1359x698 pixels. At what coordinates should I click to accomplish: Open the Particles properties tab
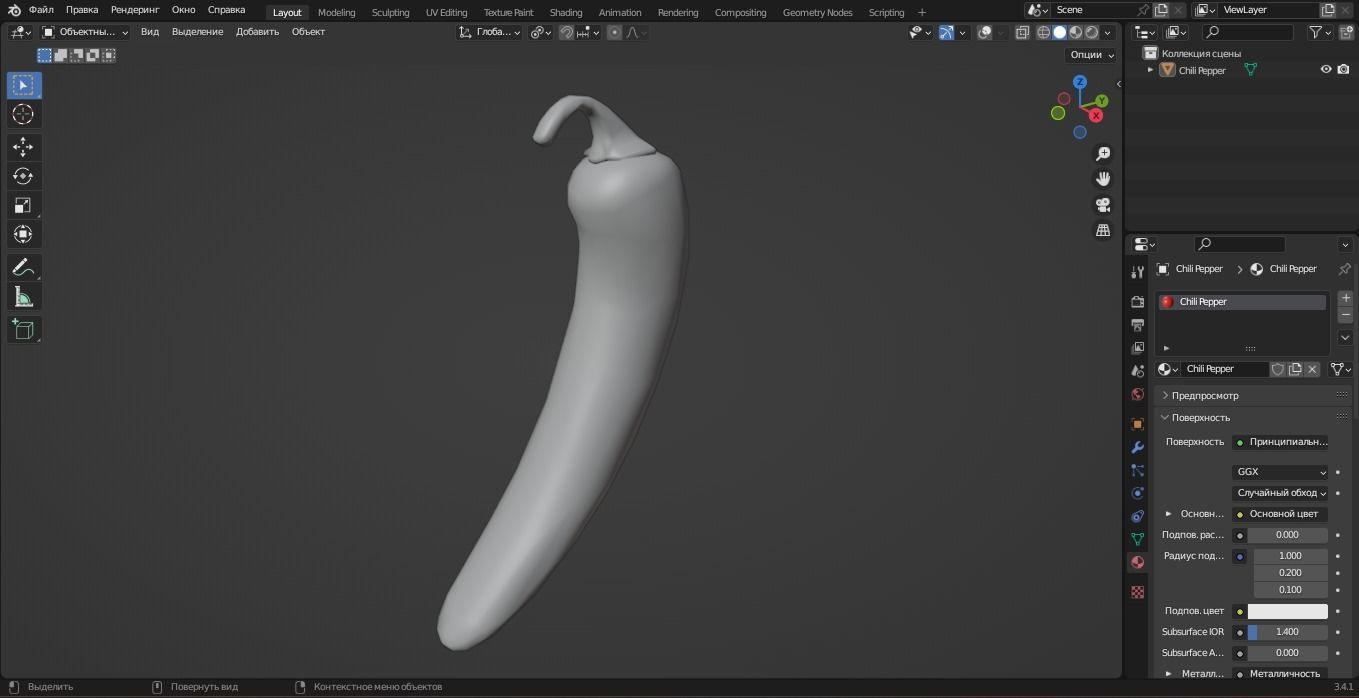click(1137, 470)
